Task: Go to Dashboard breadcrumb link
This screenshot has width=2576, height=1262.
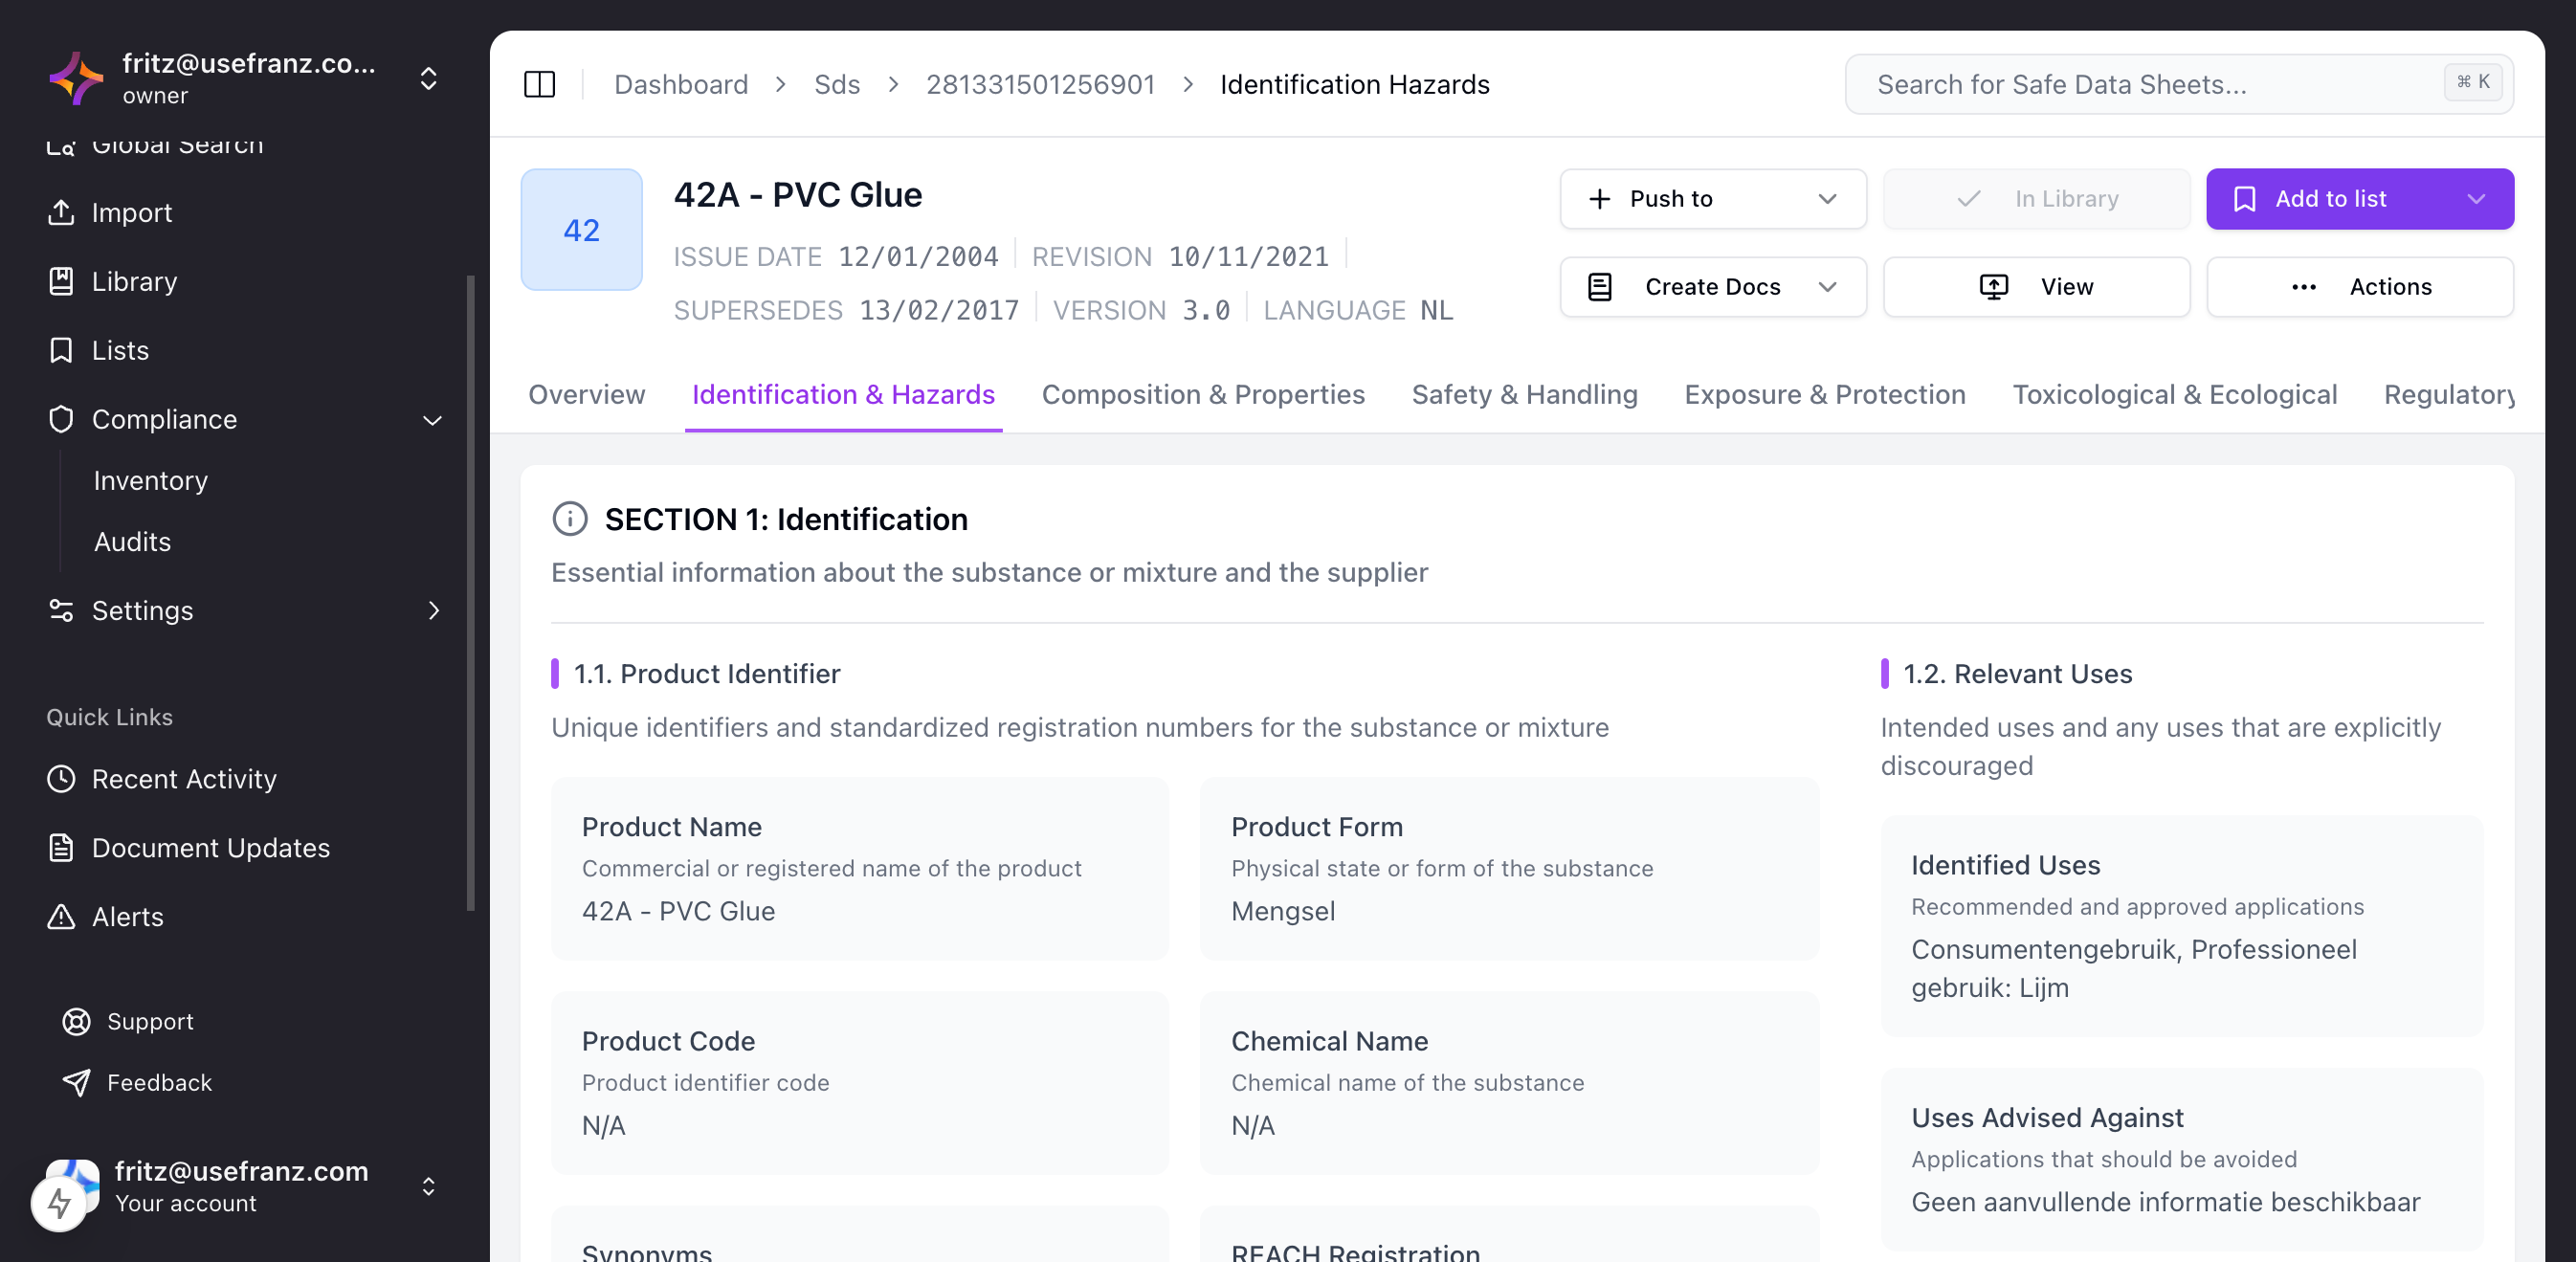Action: pyautogui.click(x=680, y=84)
